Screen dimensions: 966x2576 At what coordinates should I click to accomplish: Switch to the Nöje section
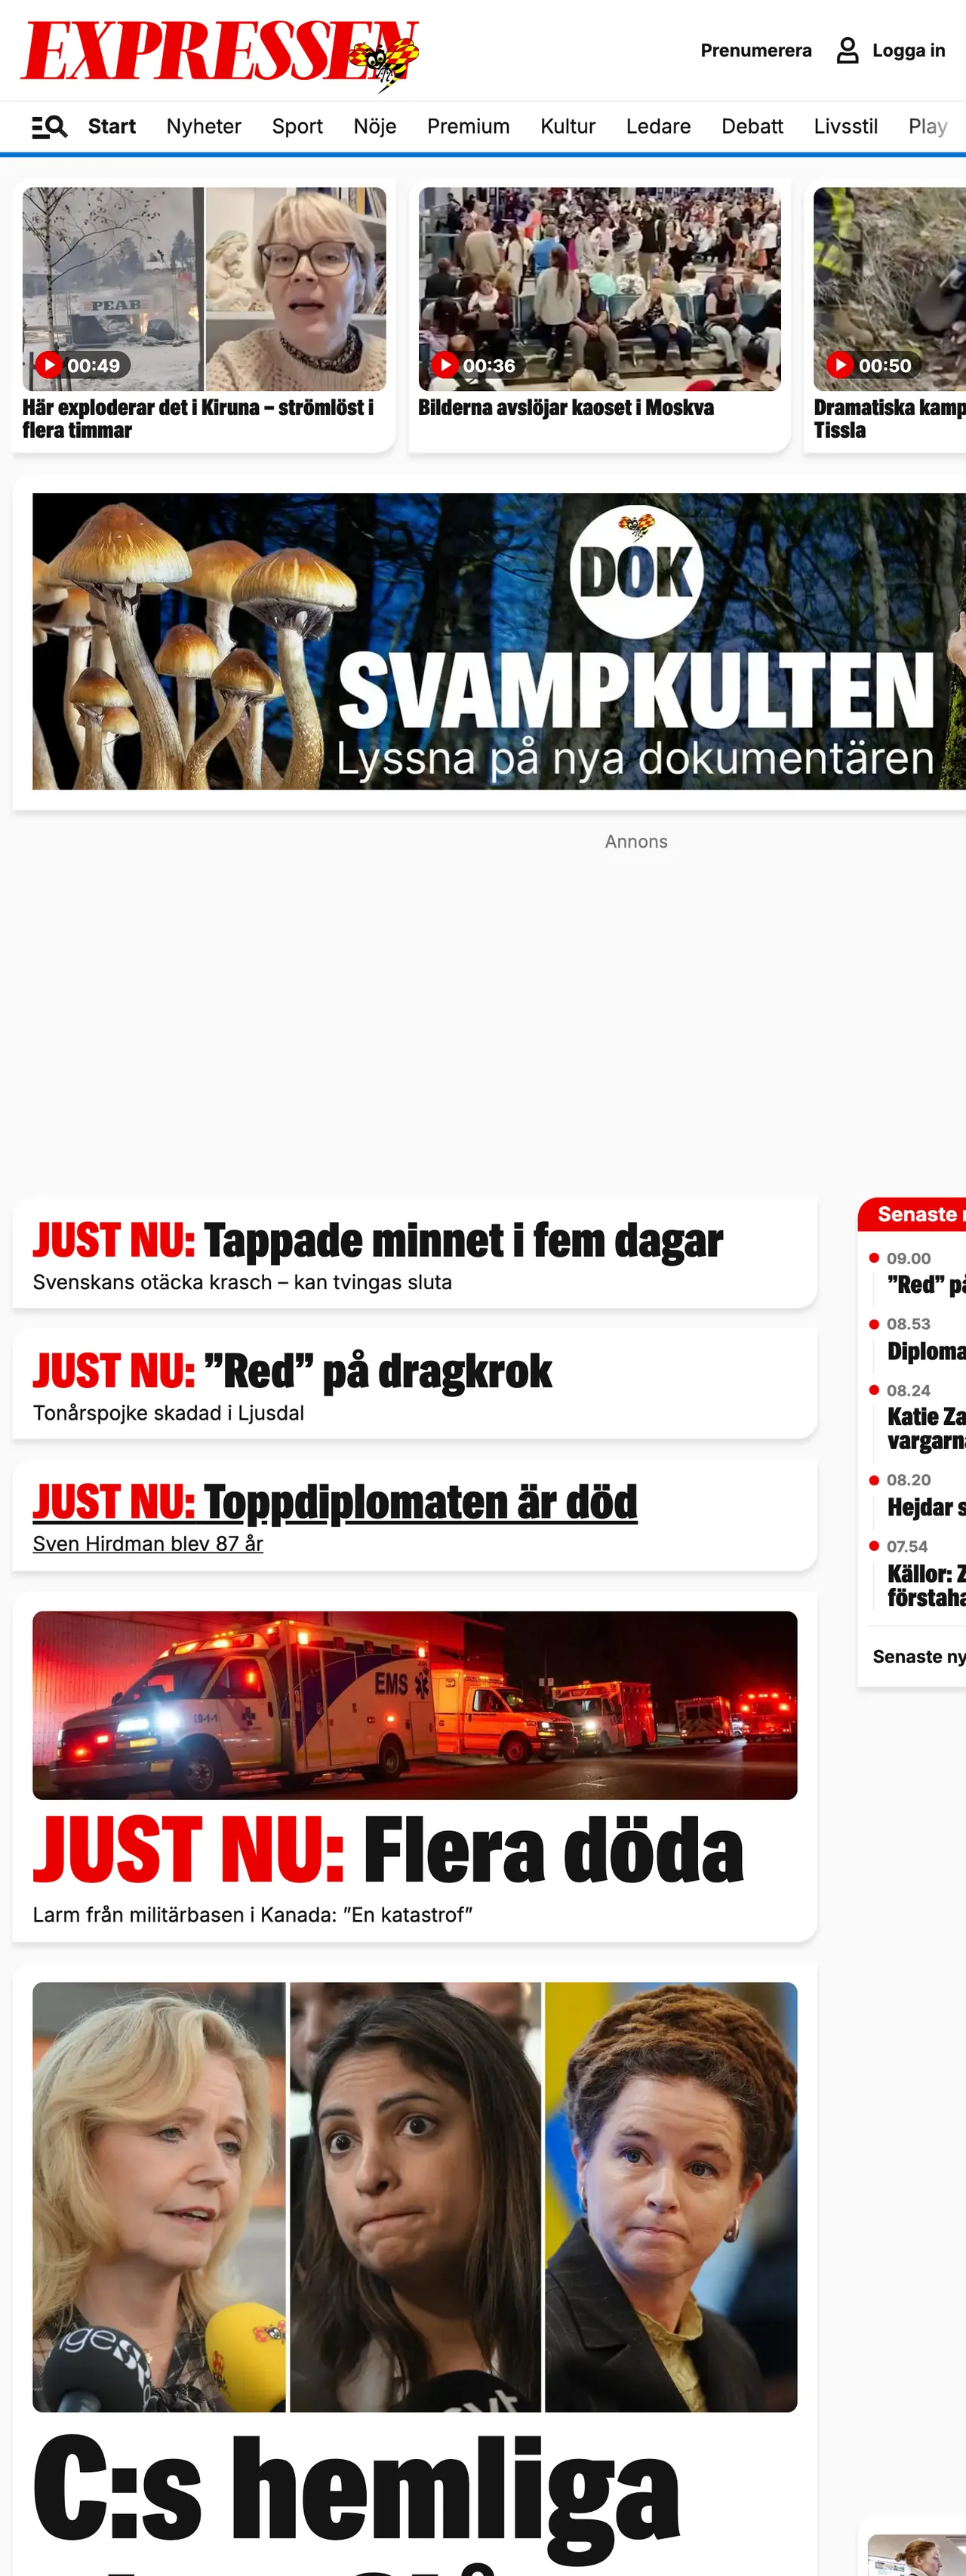coord(375,127)
